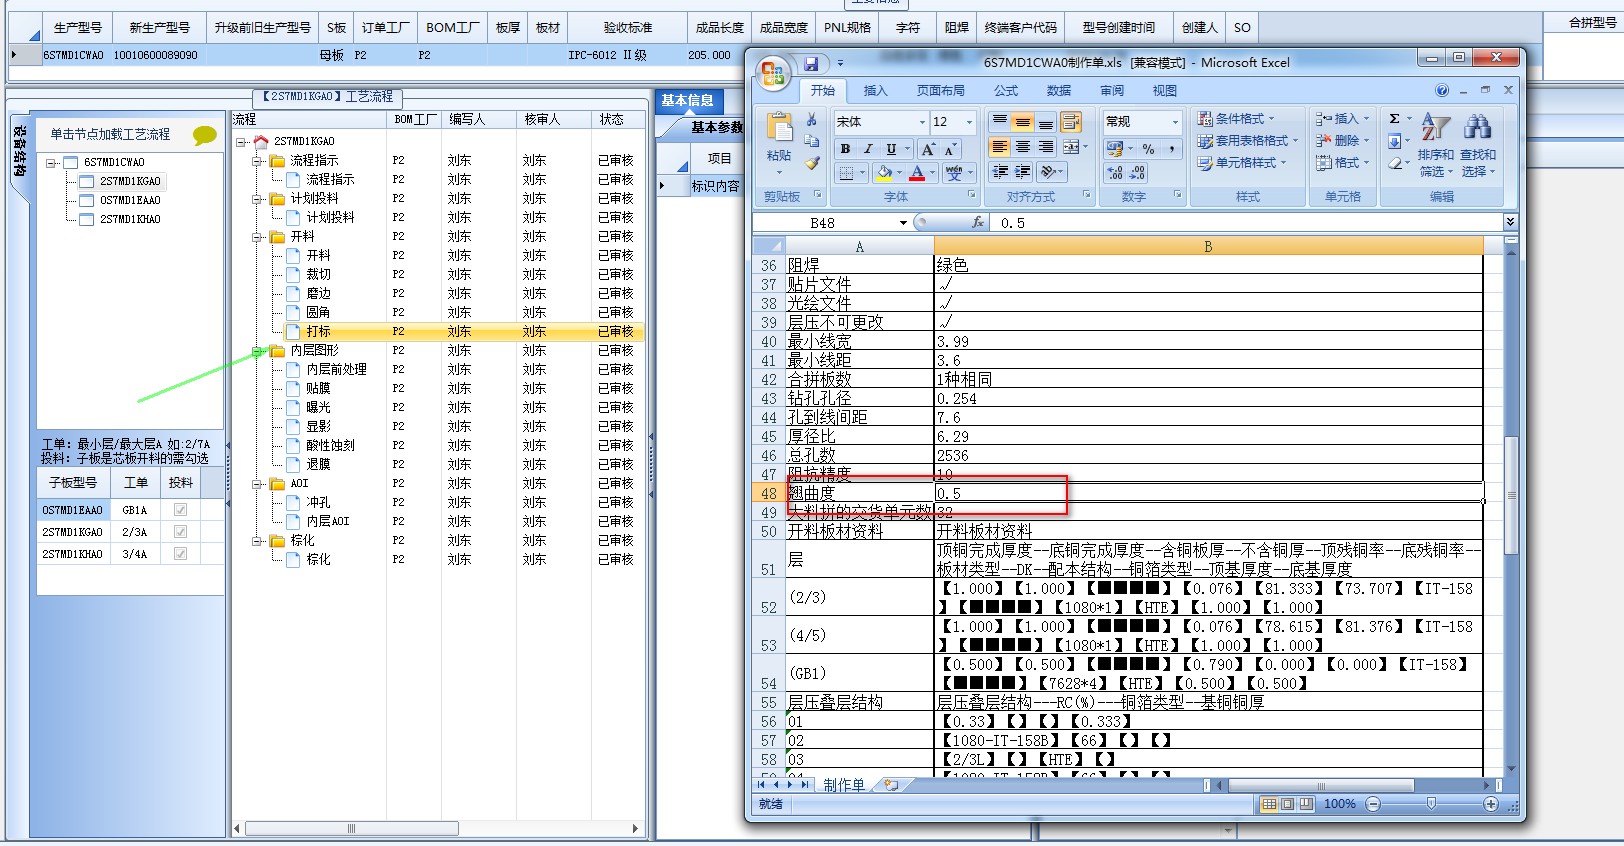Click the cell Borders icon
Screen dimensions: 1624x846
[x=846, y=173]
